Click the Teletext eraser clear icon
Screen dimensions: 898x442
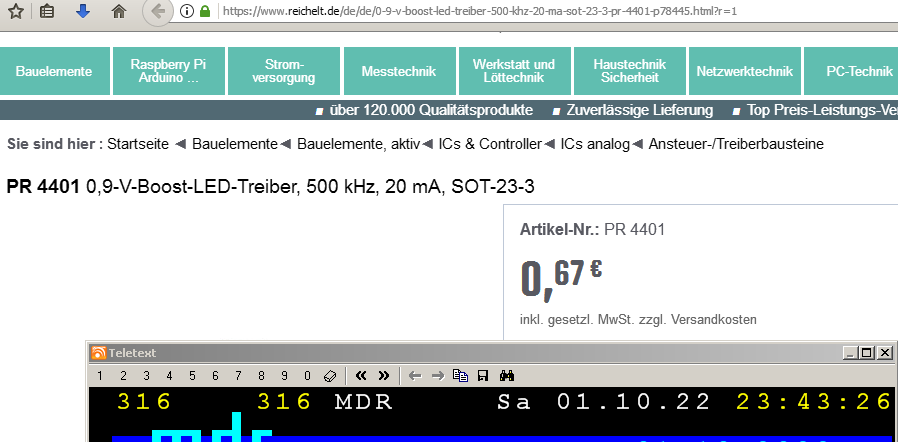329,376
